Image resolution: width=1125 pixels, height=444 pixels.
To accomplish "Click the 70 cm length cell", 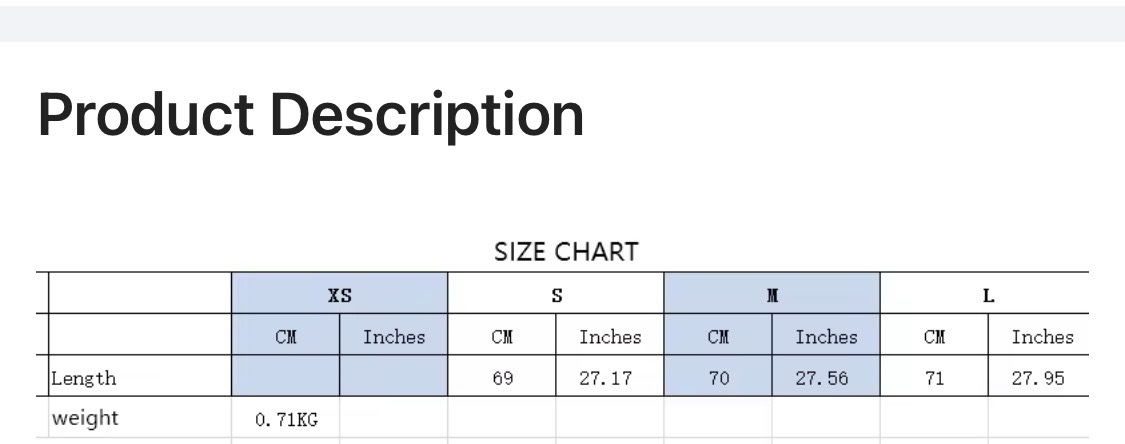I will click(718, 379).
